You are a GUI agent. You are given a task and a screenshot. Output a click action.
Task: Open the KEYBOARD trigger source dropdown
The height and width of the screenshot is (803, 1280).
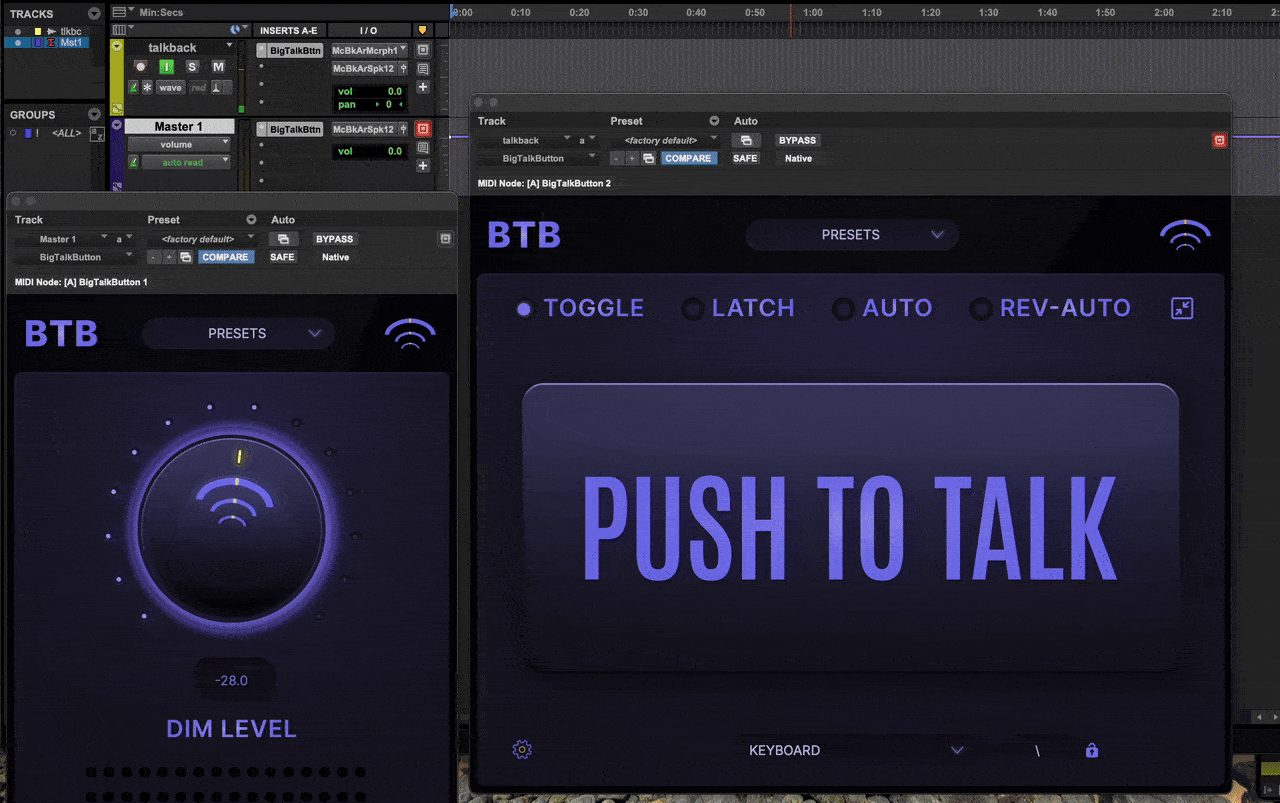tap(856, 750)
